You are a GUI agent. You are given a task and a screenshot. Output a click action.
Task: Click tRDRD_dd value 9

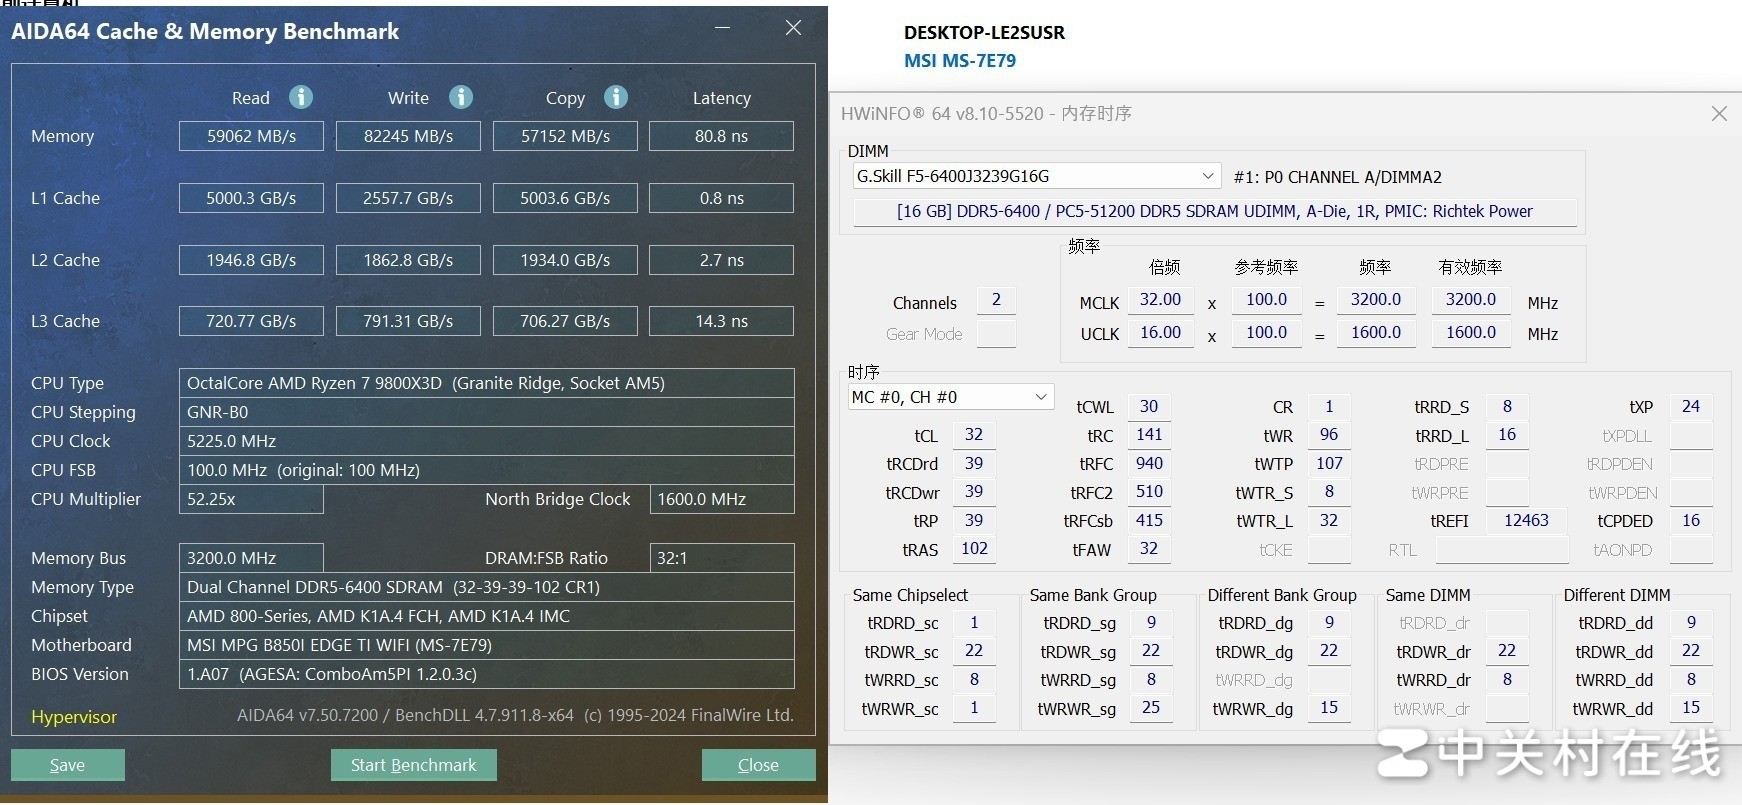click(1691, 623)
